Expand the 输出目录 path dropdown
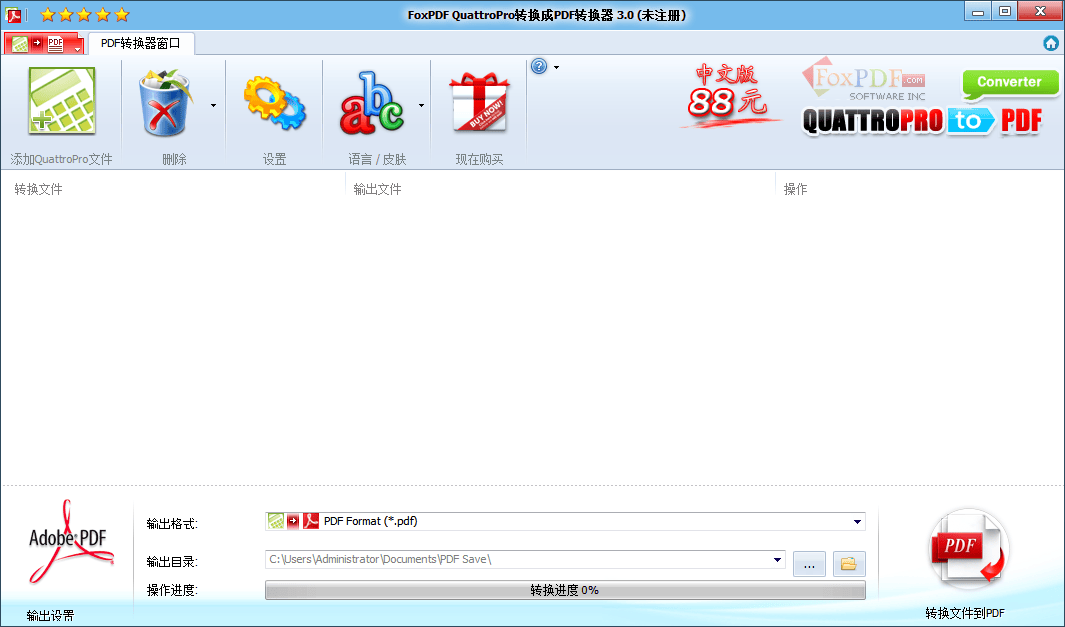The image size is (1065, 627). [779, 561]
